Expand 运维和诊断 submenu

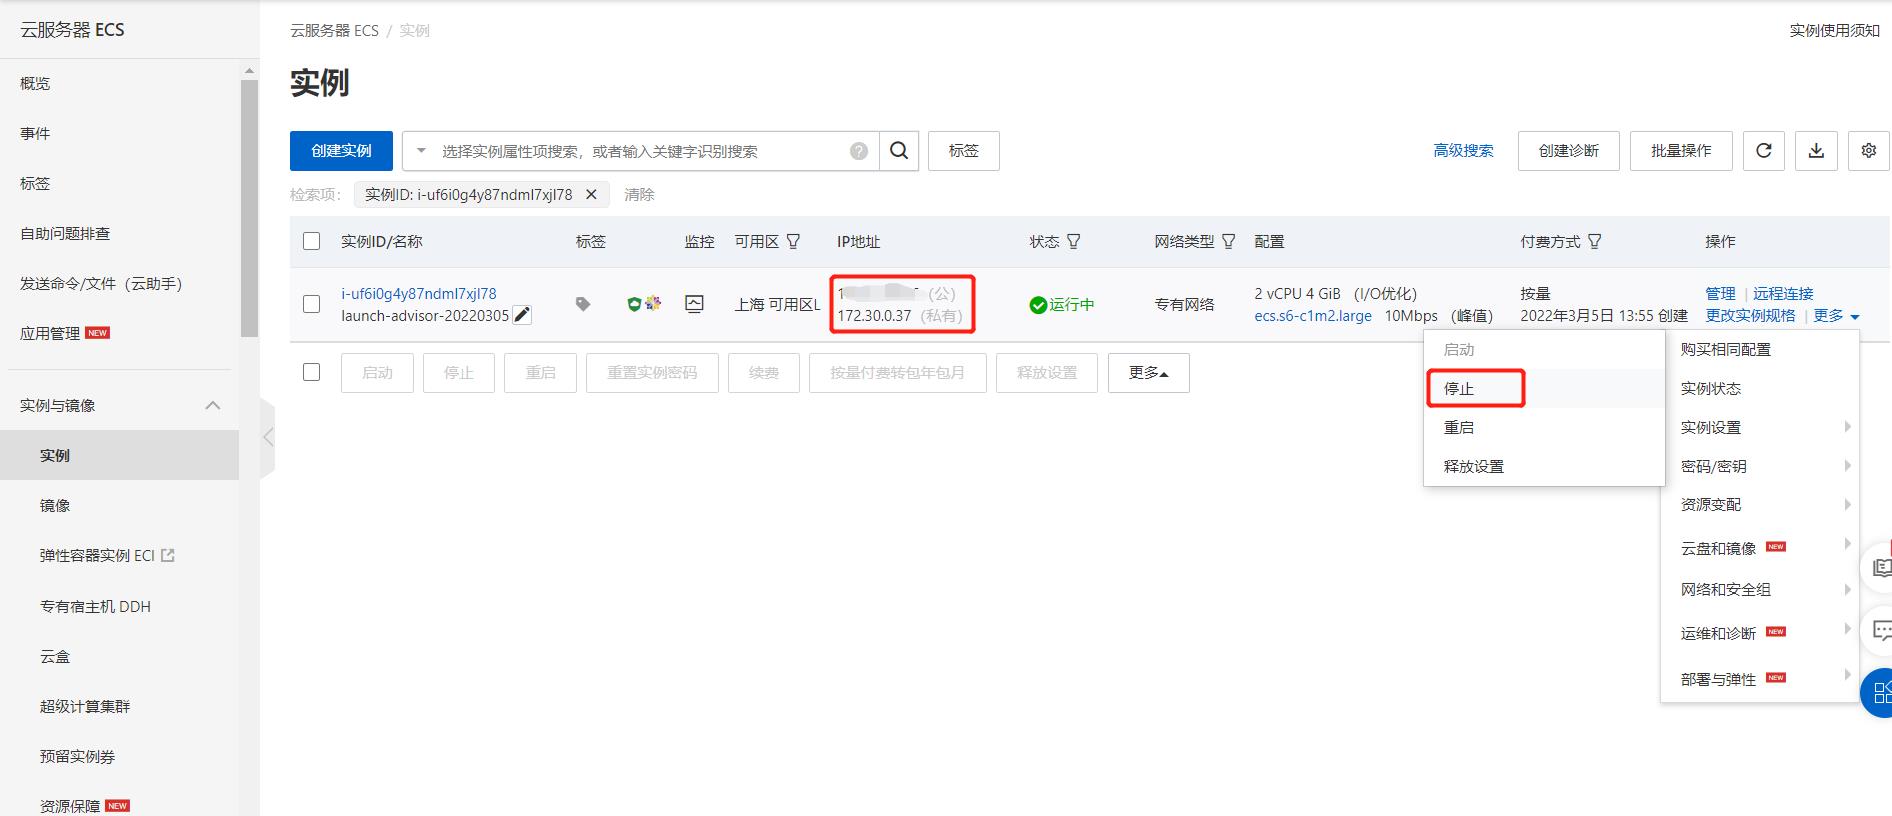coord(1759,633)
